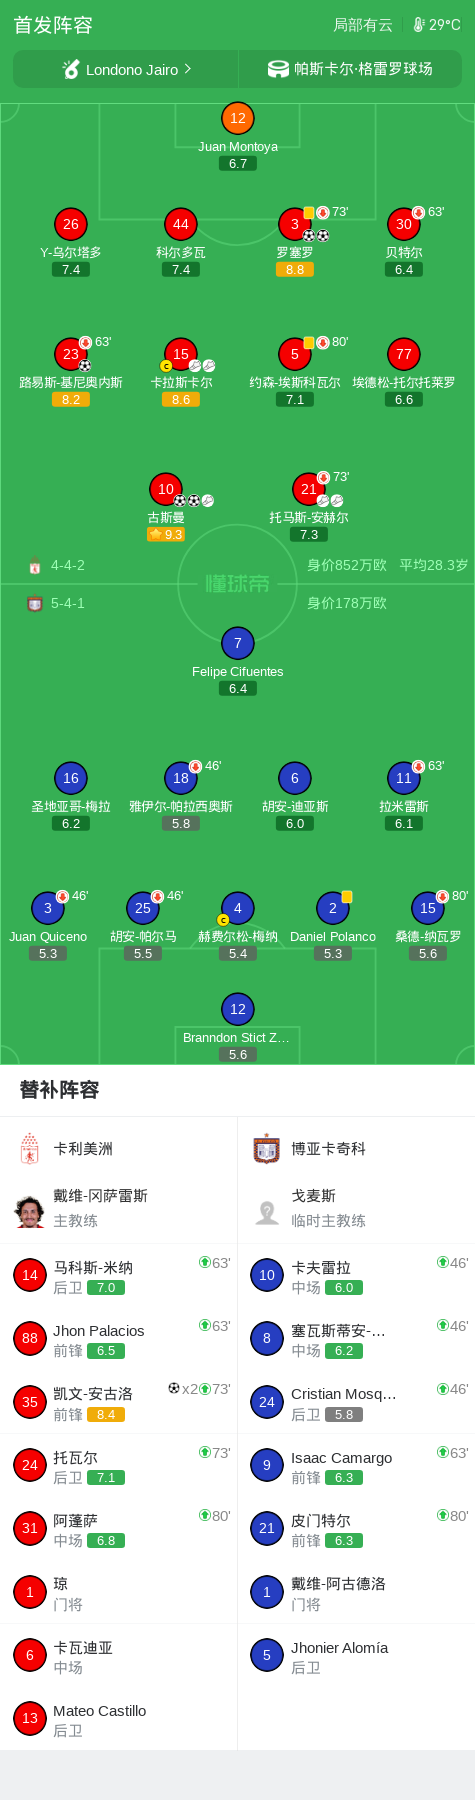475x1800 pixels.
Task: Tap the 博亚卡奇科 team crest in substitutes
Action: pyautogui.click(x=266, y=1149)
